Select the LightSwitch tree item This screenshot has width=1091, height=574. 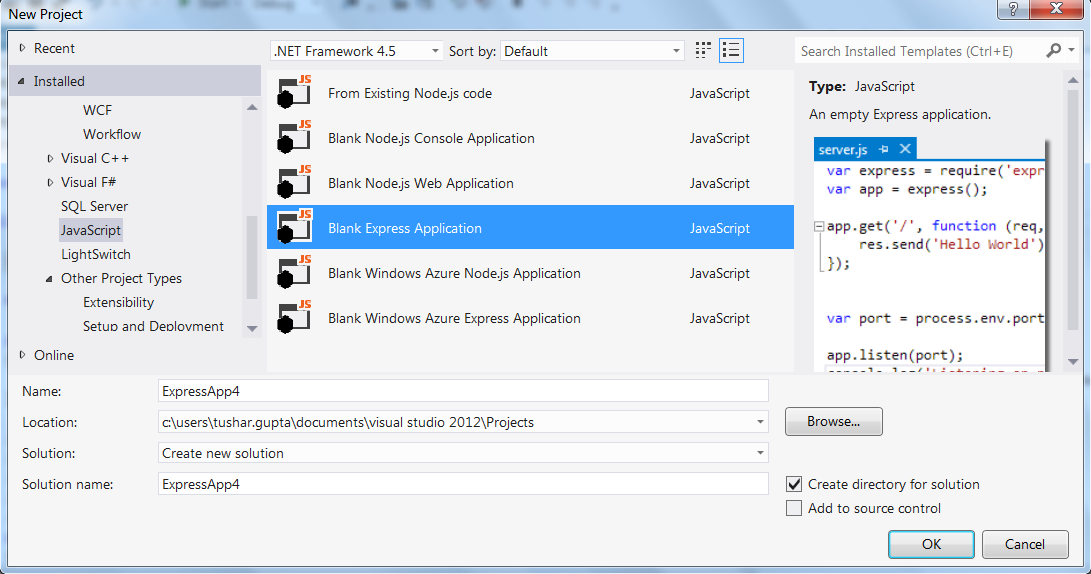(96, 254)
